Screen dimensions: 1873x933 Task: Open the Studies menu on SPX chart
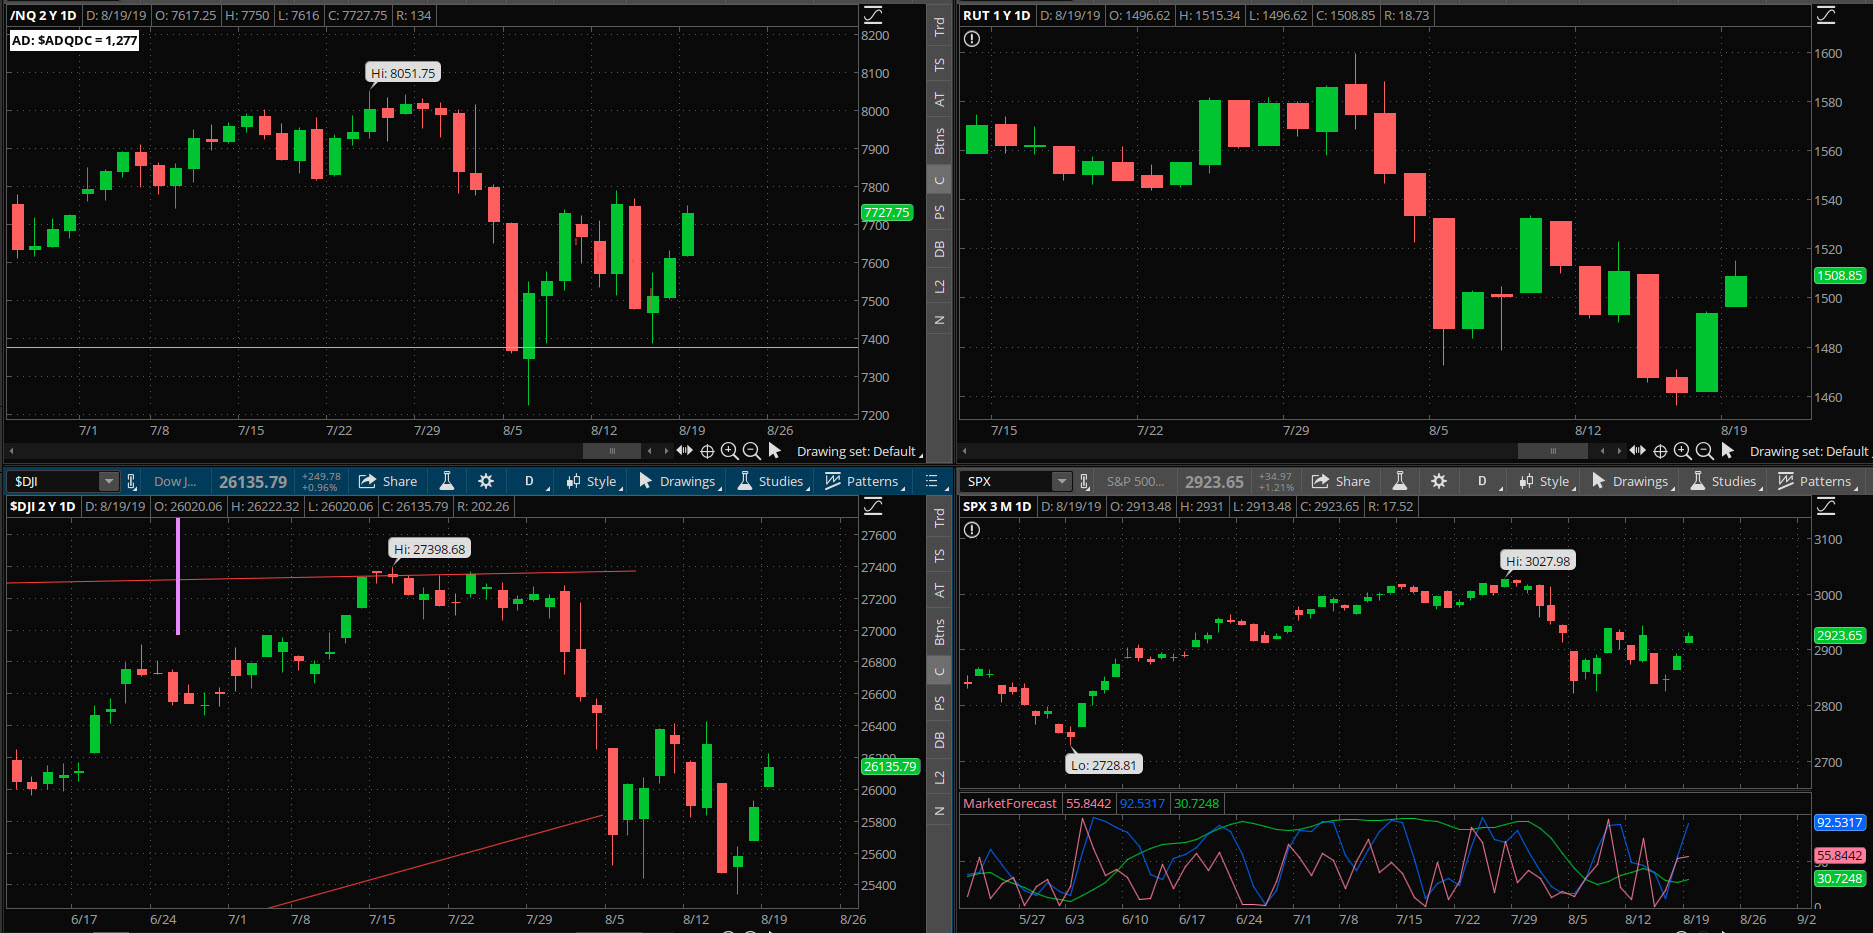pyautogui.click(x=1726, y=481)
